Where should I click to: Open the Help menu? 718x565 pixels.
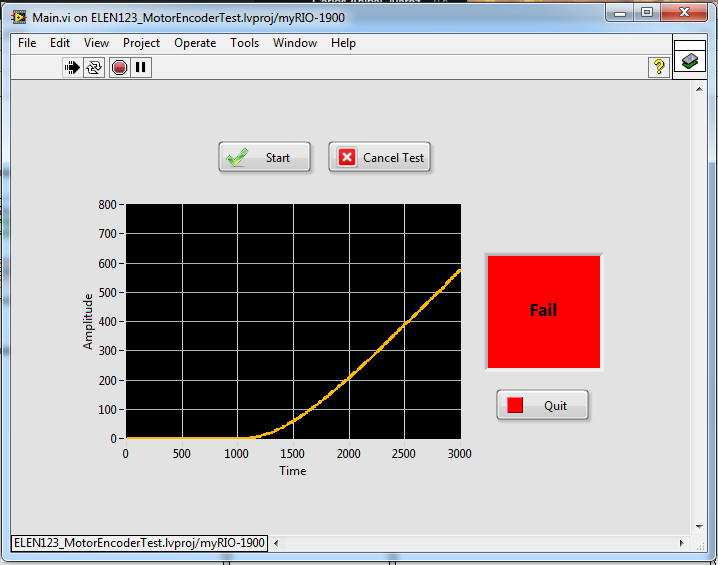point(343,43)
